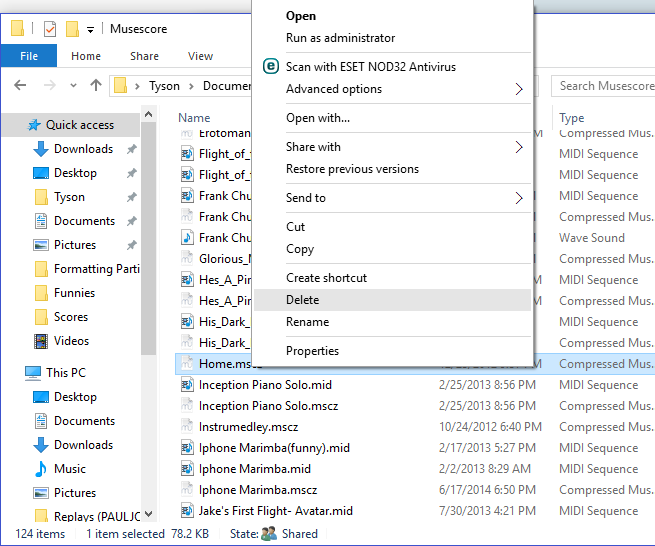Select Cut in the context menu
Image resolution: width=655 pixels, height=546 pixels.
coord(392,227)
